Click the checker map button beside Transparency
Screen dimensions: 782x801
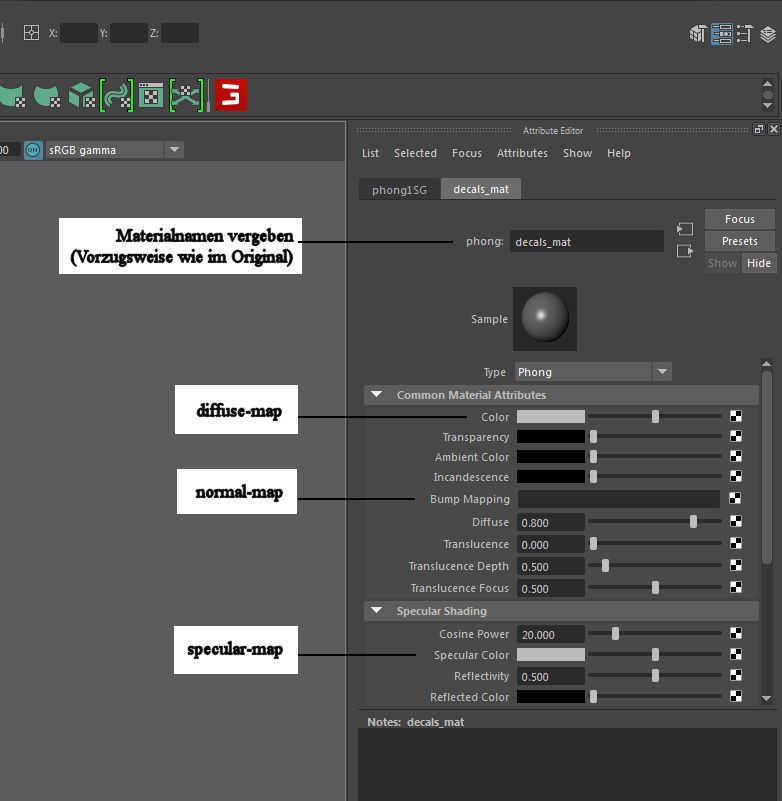coord(736,437)
